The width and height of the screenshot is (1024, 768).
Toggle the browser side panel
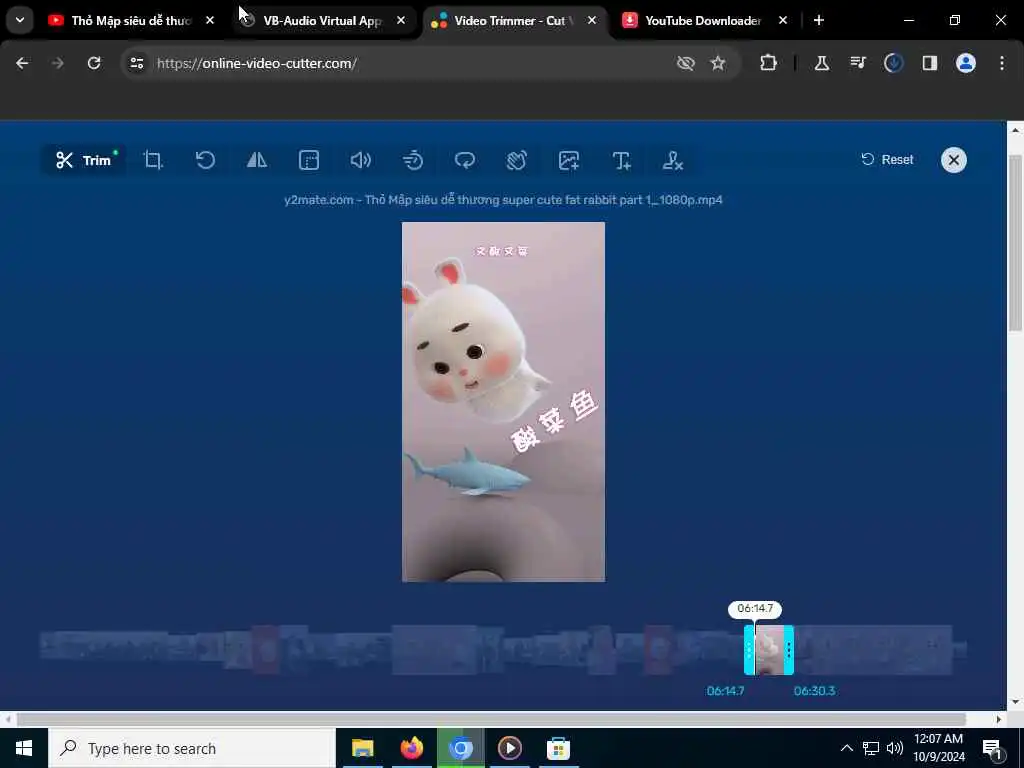click(x=929, y=63)
